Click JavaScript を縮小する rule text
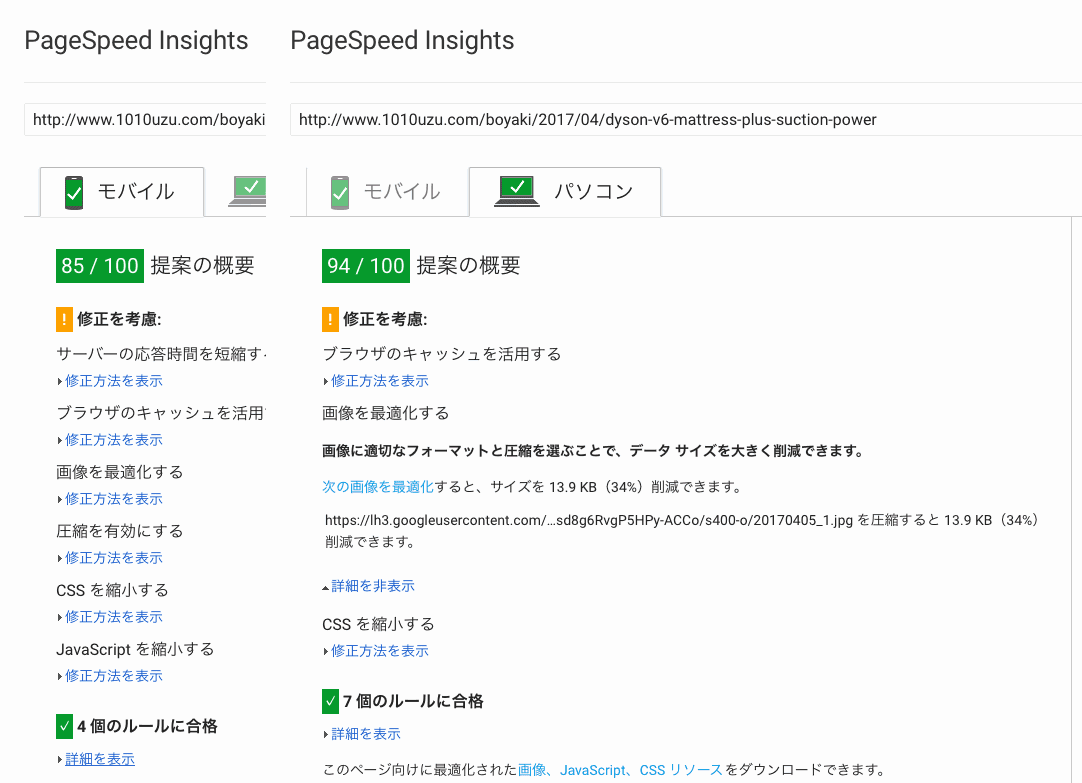 (135, 649)
